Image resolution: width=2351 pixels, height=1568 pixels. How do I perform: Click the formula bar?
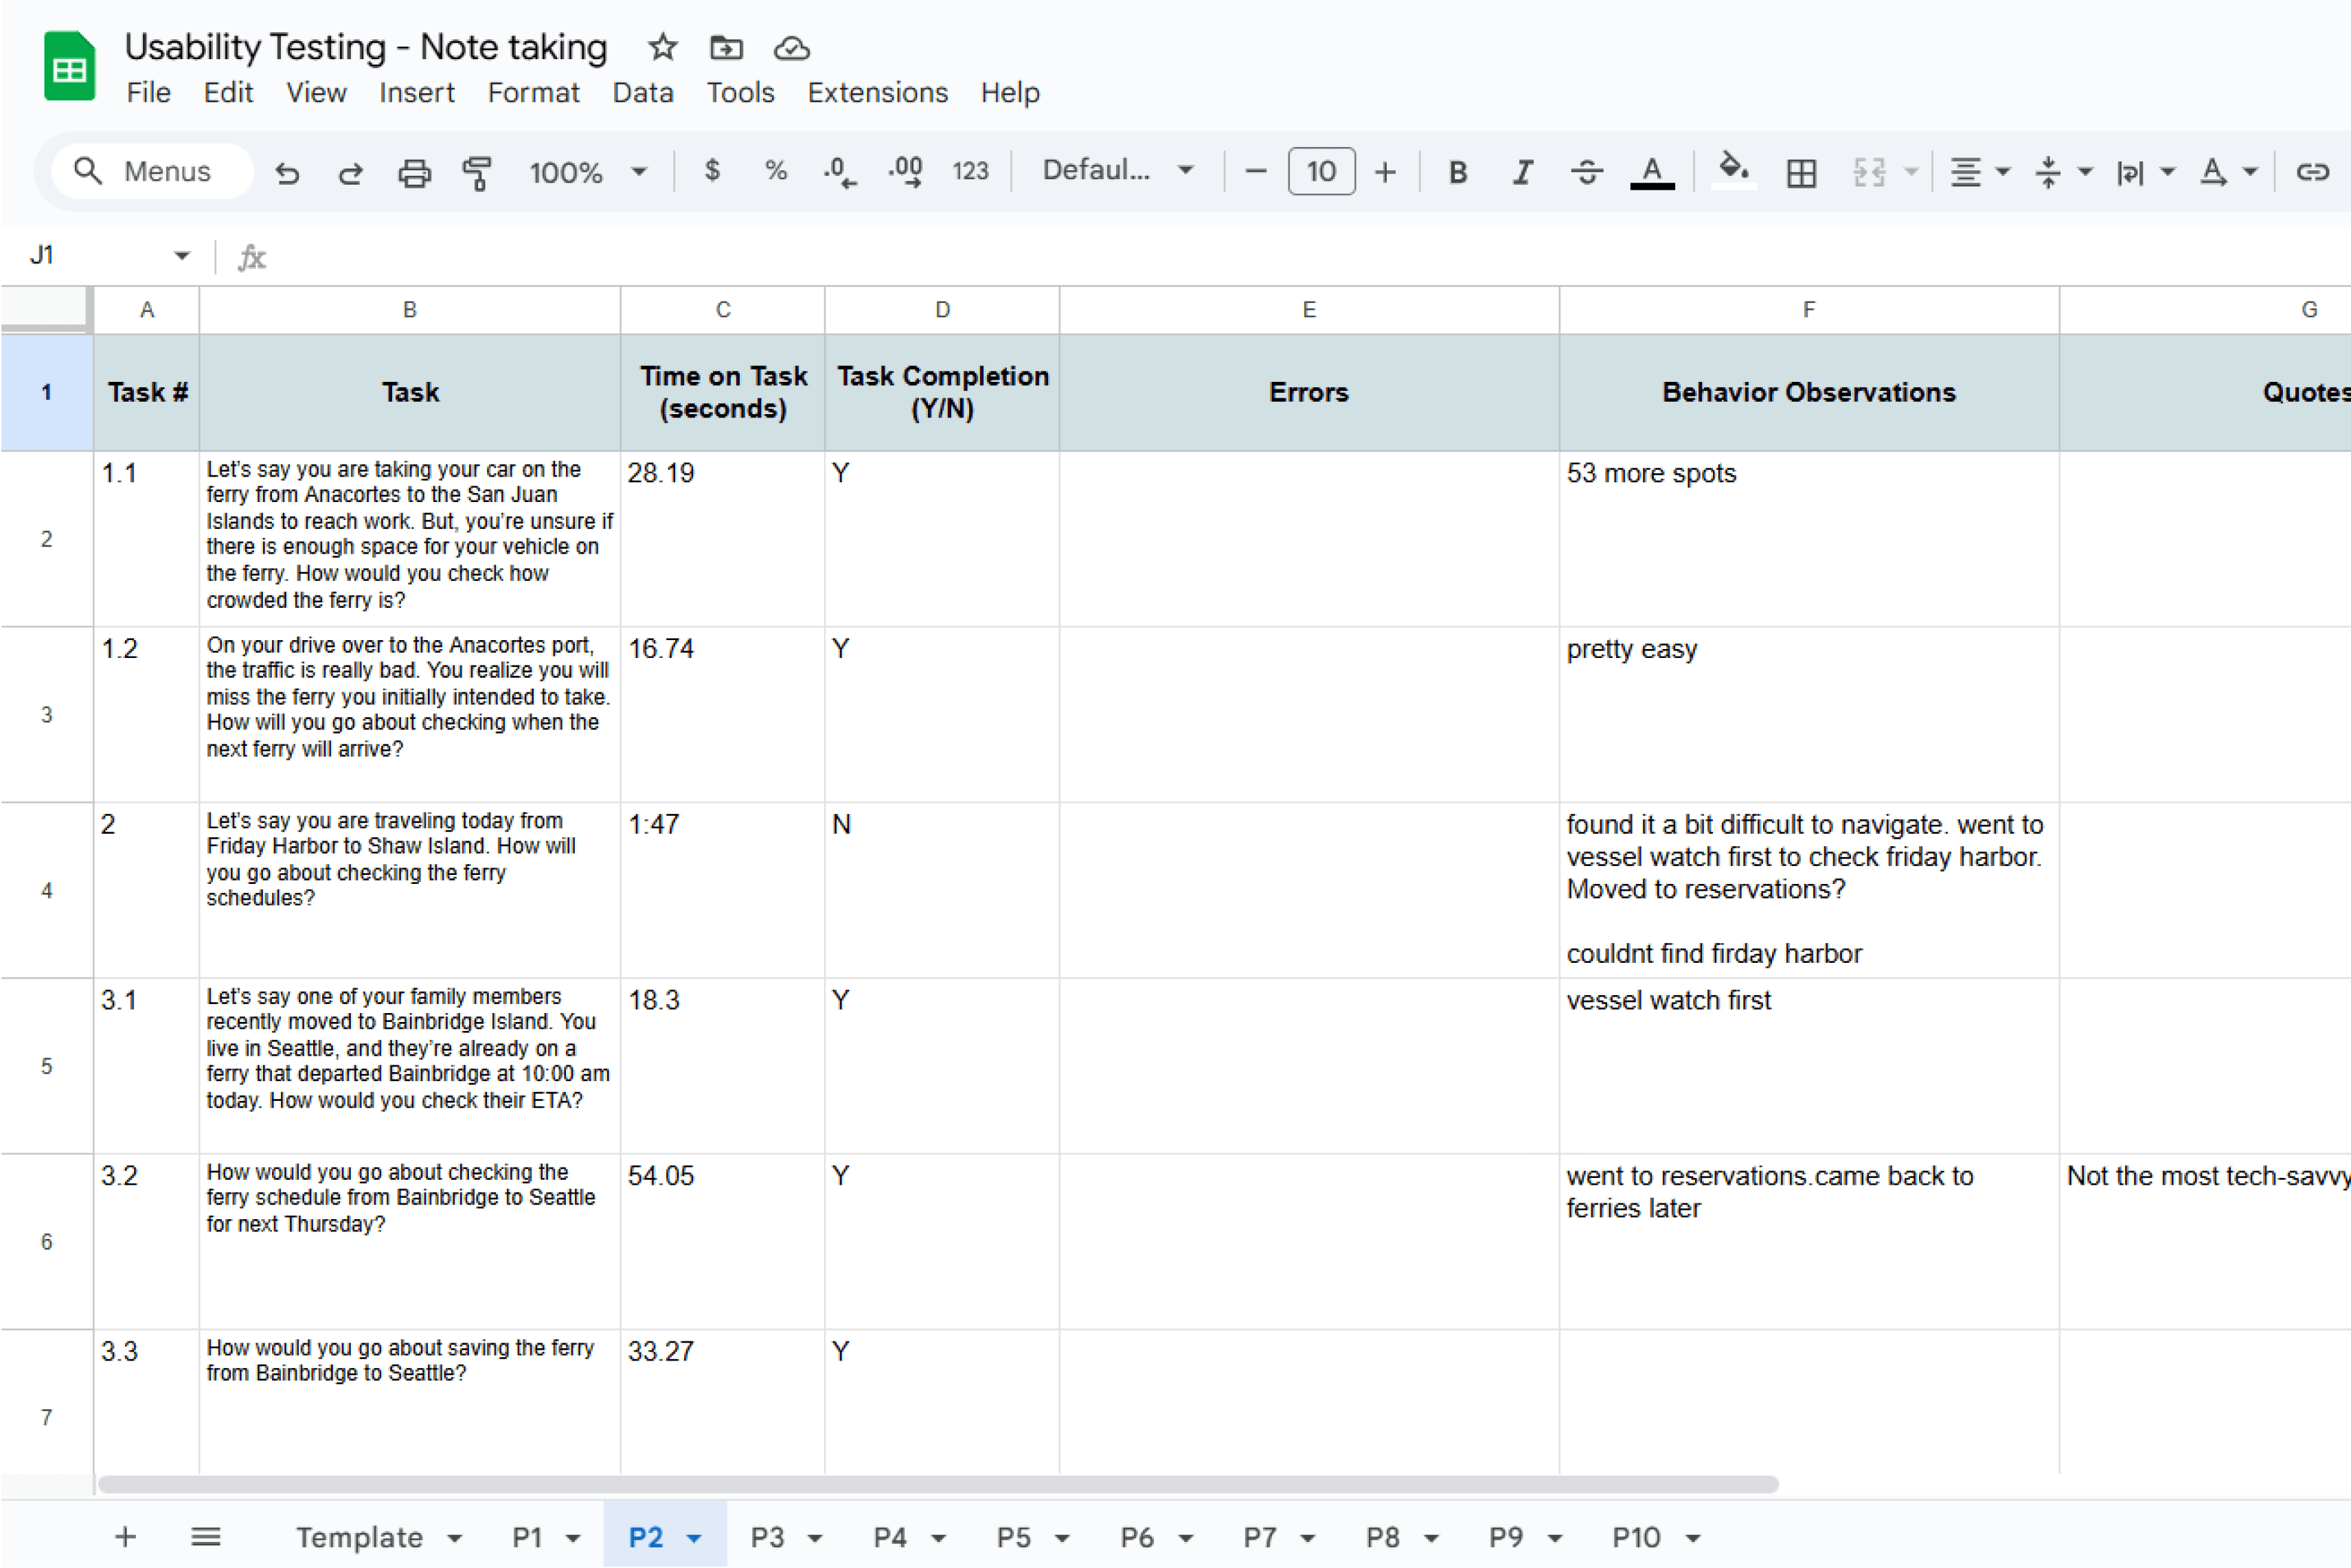click(x=1300, y=257)
